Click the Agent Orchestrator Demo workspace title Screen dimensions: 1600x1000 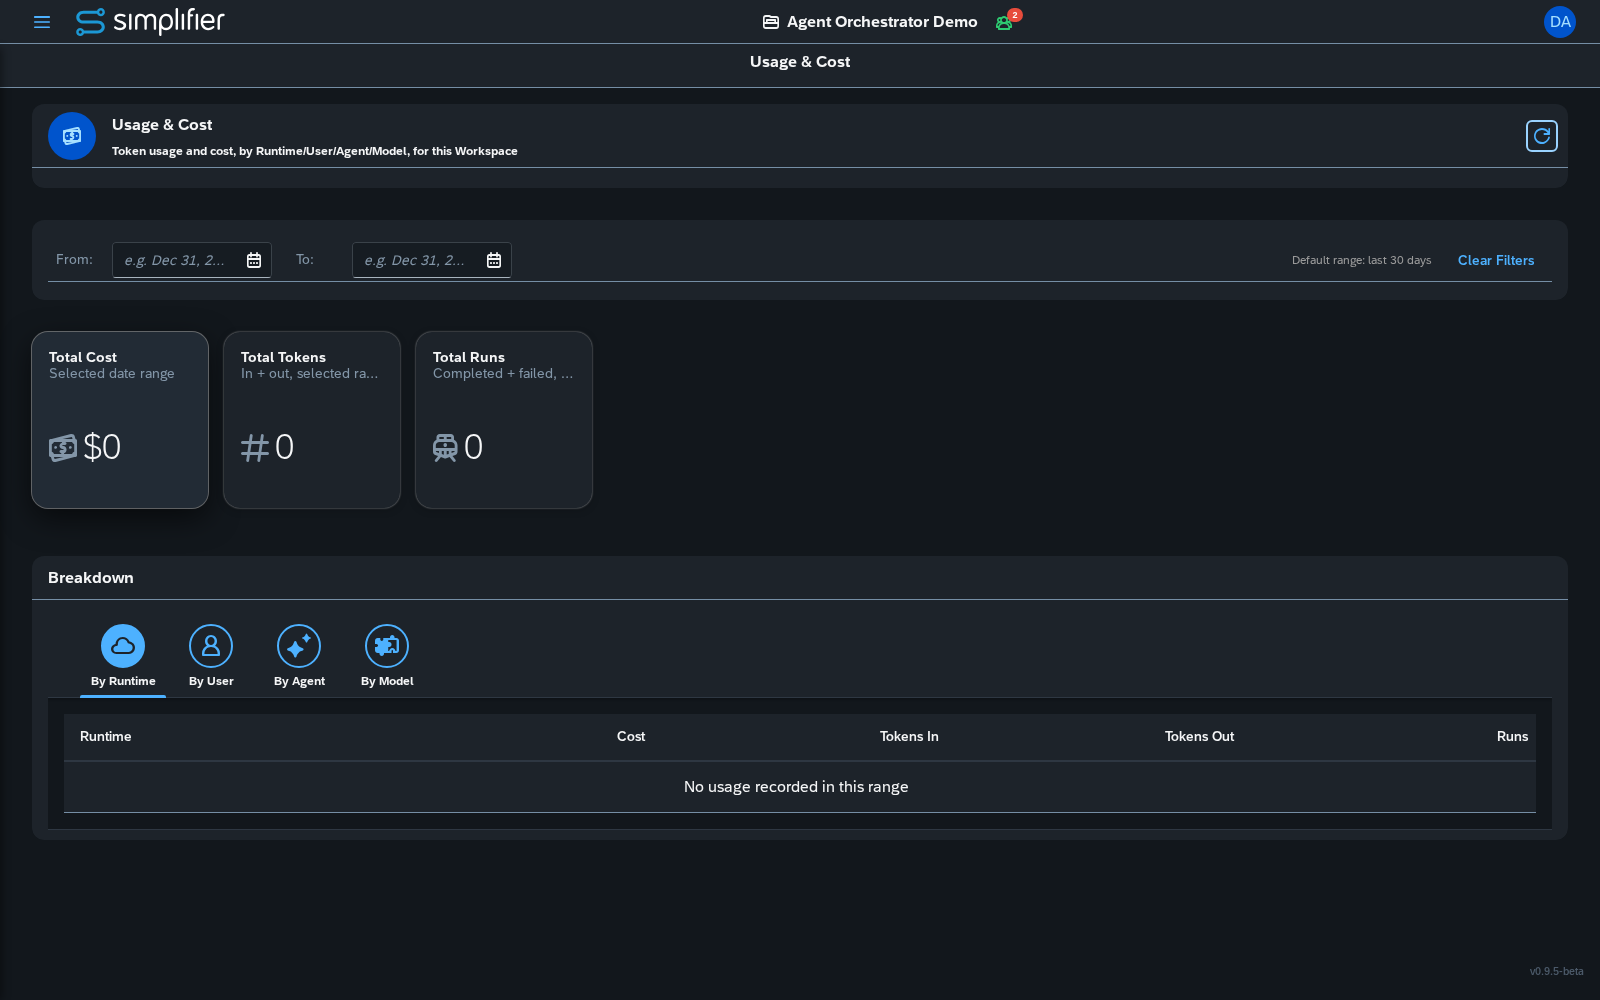click(x=882, y=22)
